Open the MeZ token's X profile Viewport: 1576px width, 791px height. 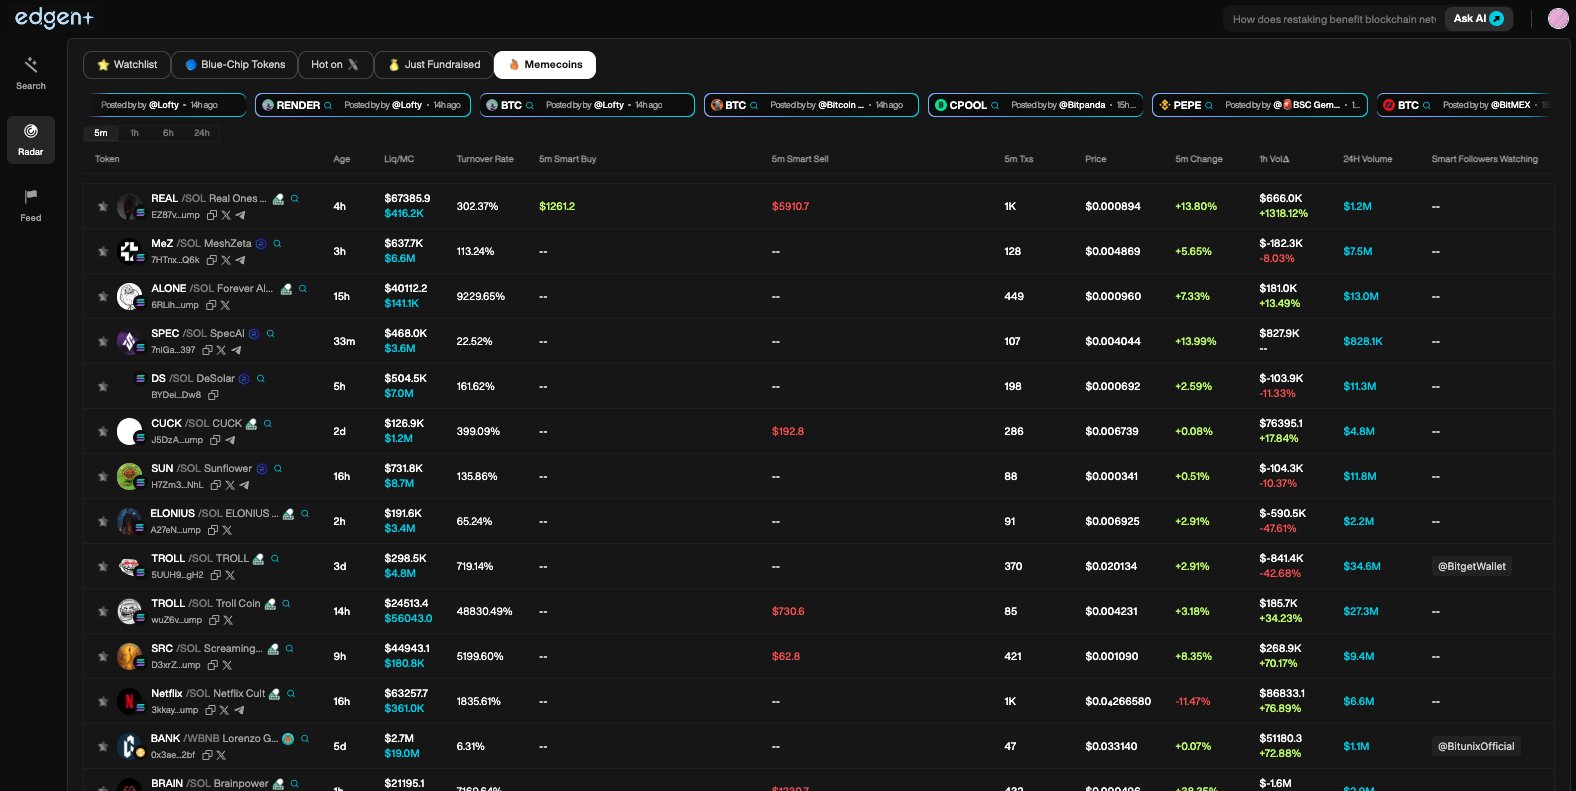(x=226, y=260)
